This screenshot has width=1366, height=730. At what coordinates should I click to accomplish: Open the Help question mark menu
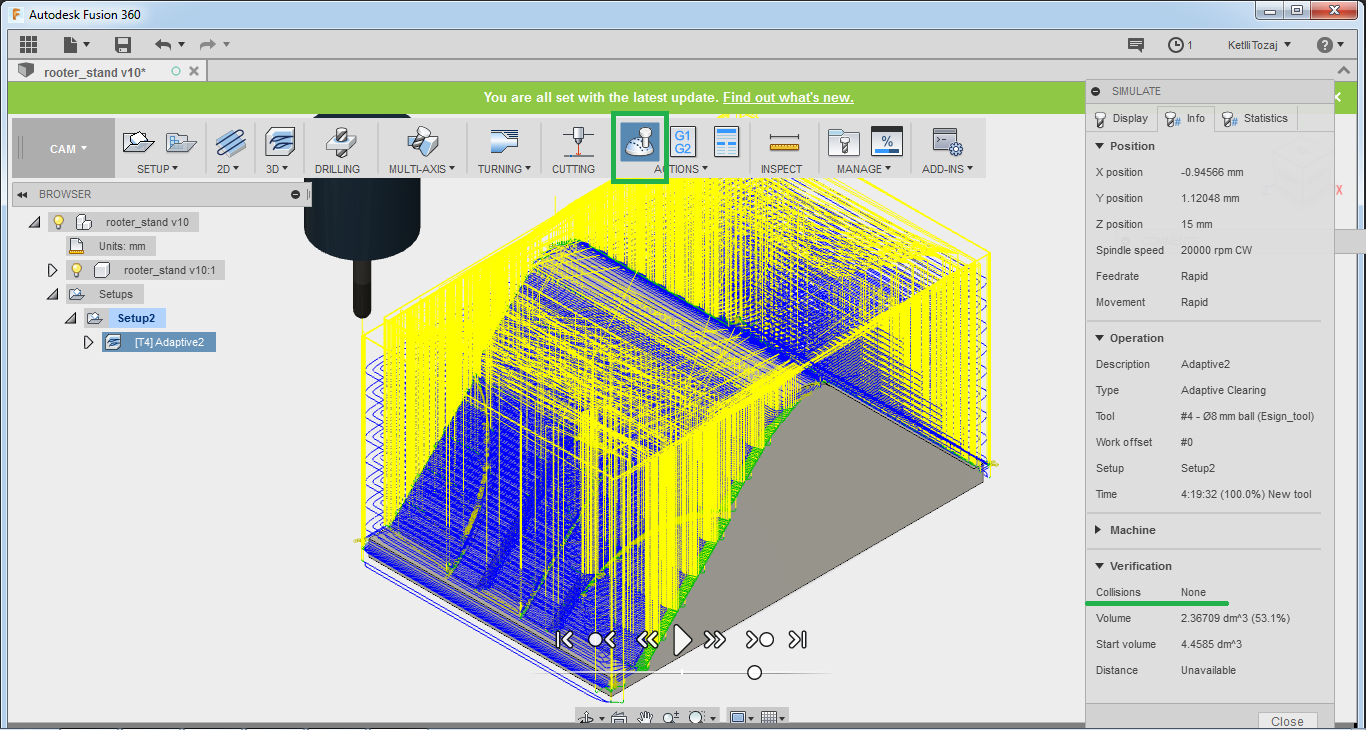(x=1330, y=45)
